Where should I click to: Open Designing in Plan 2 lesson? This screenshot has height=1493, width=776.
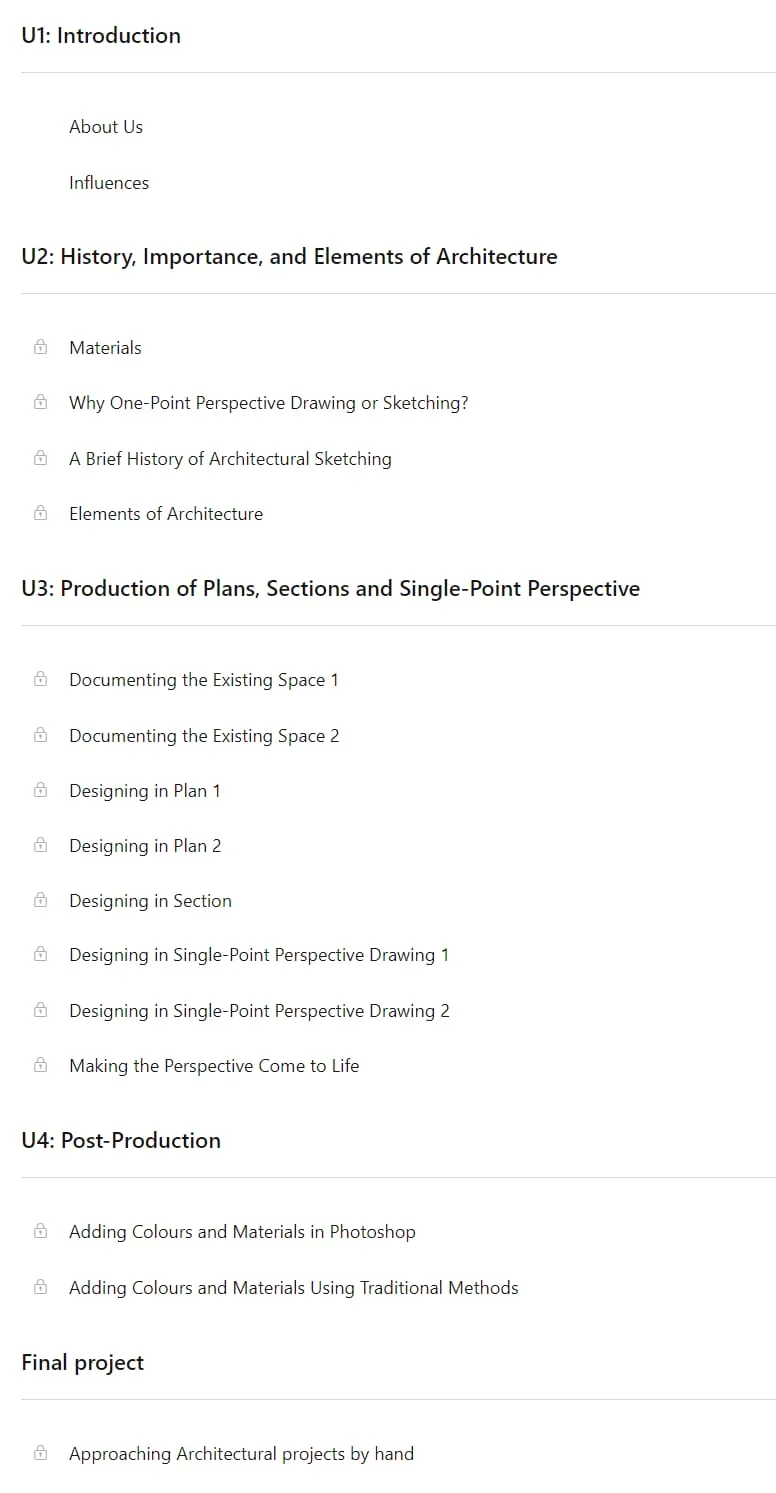(x=145, y=846)
